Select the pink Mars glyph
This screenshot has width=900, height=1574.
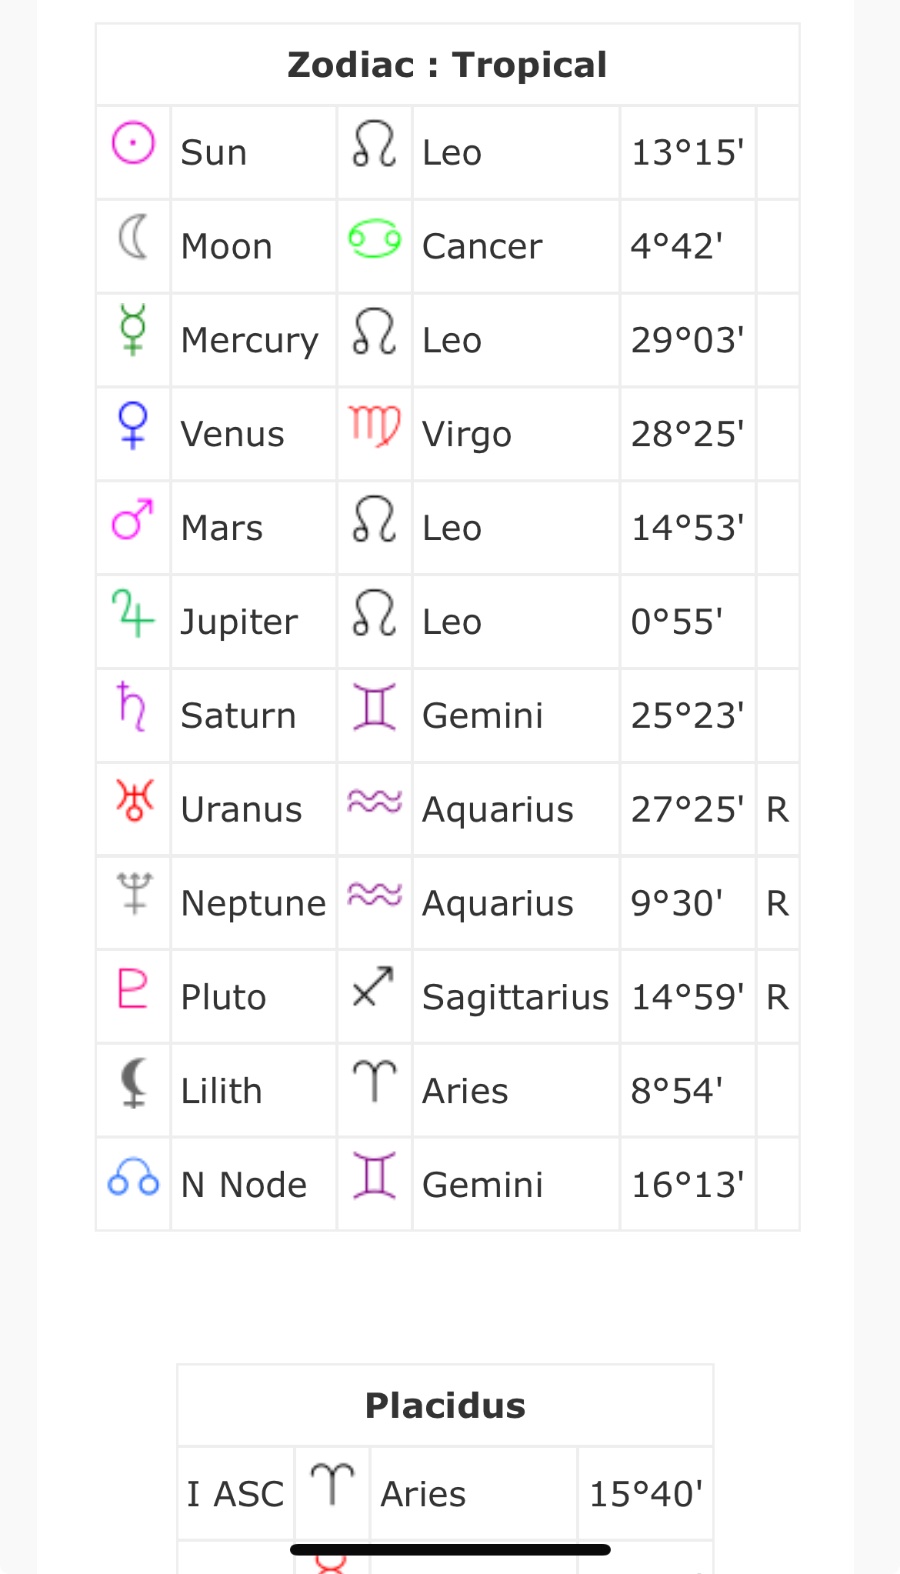point(133,519)
